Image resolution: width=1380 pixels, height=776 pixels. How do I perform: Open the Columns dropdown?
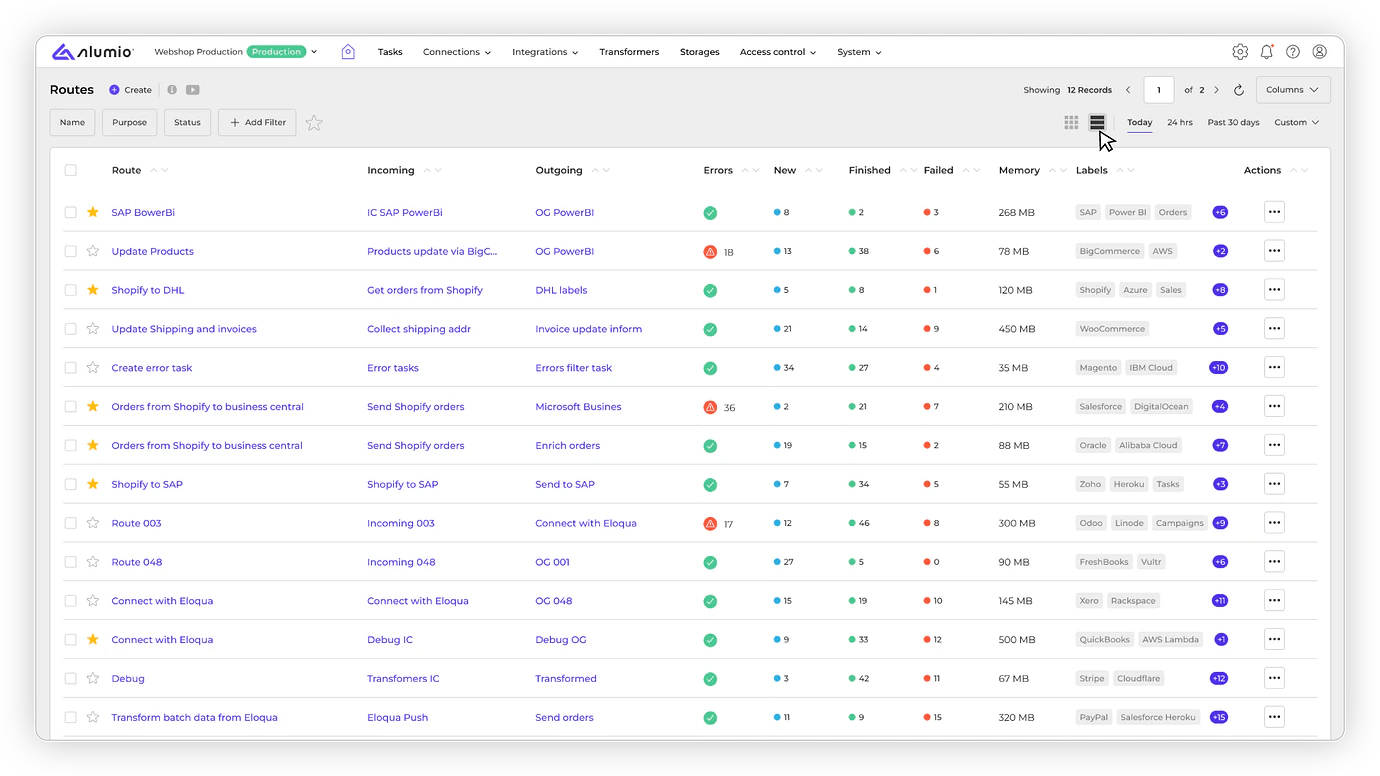[x=1293, y=90]
